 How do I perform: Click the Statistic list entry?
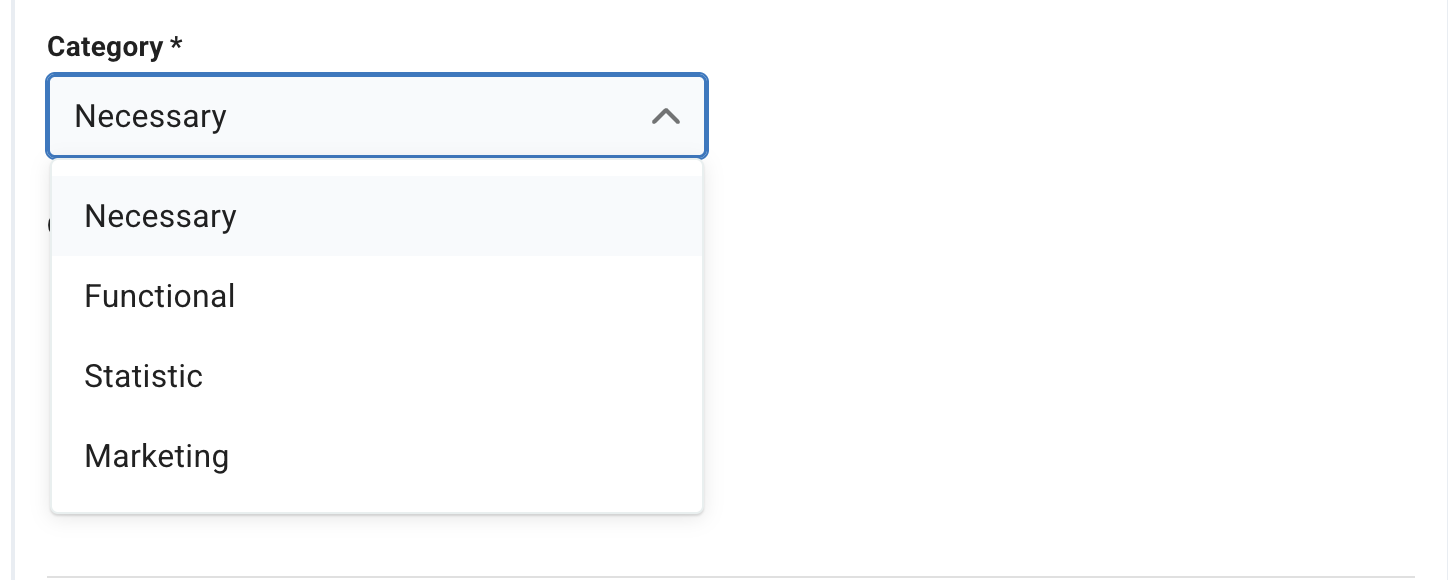coord(144,376)
